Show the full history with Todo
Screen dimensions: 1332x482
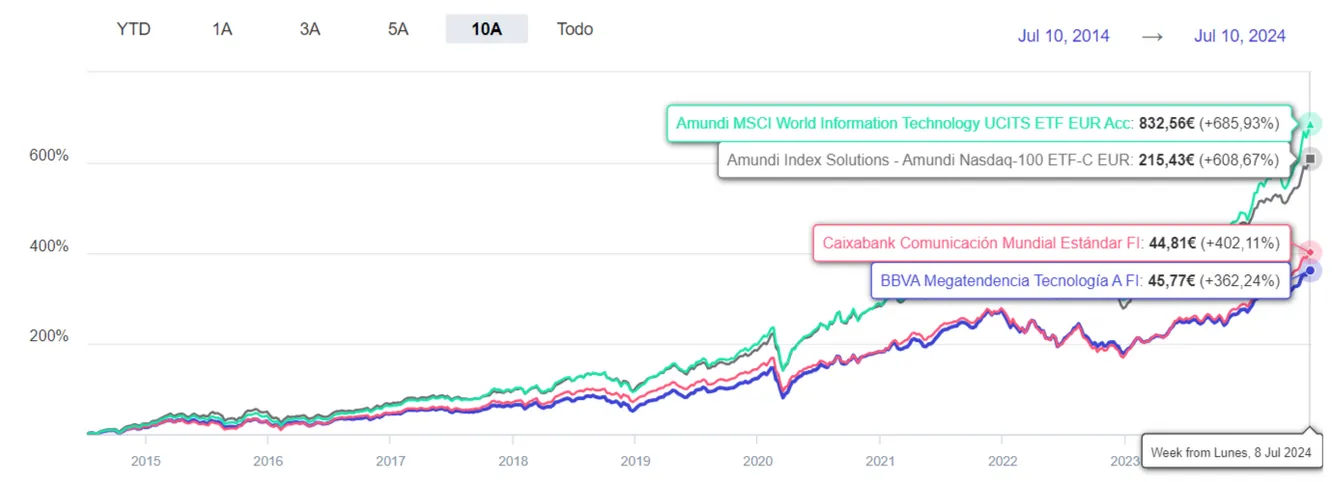click(575, 29)
